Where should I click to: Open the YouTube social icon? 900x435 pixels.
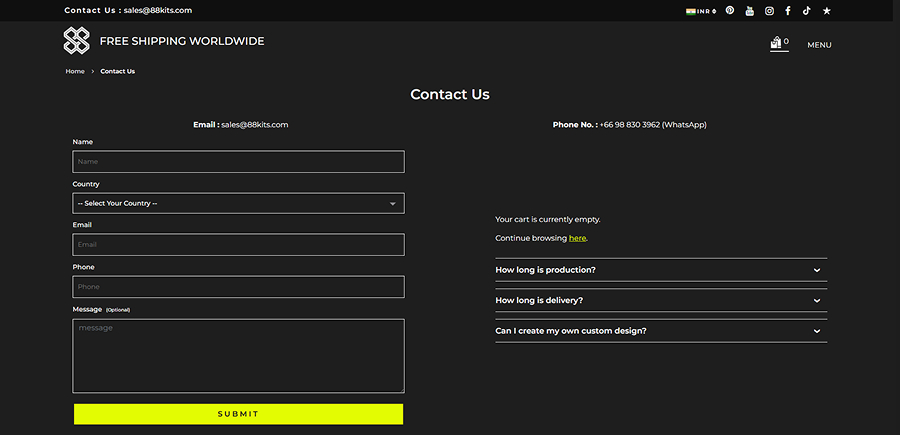pos(750,11)
